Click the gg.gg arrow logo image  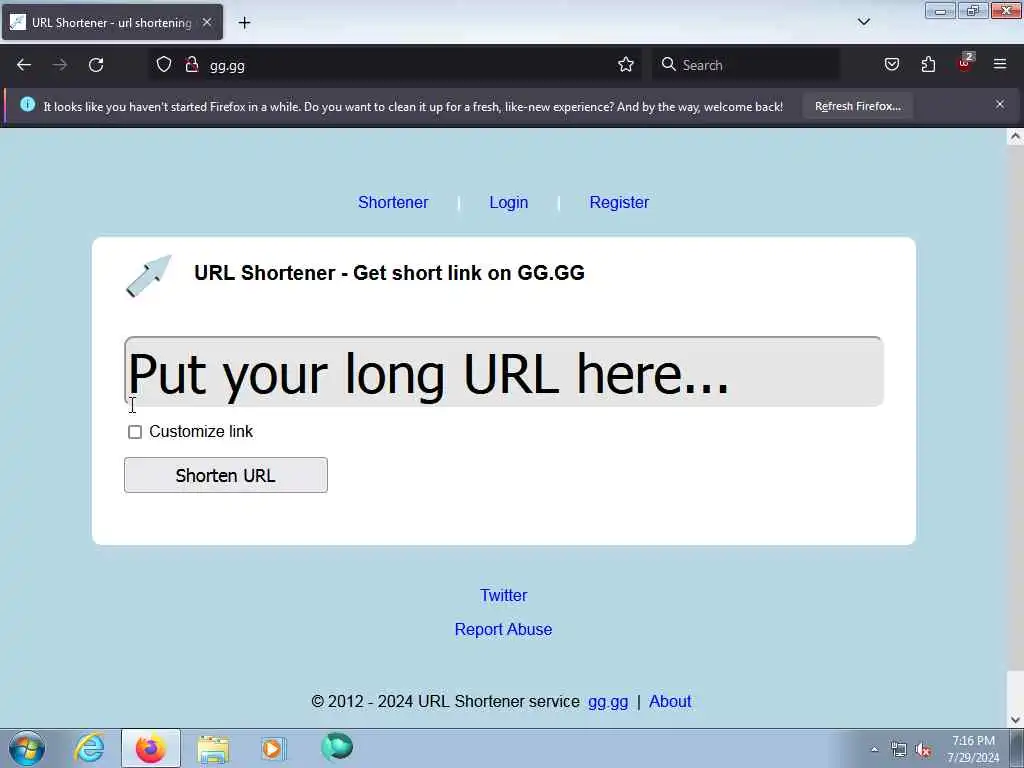point(148,276)
